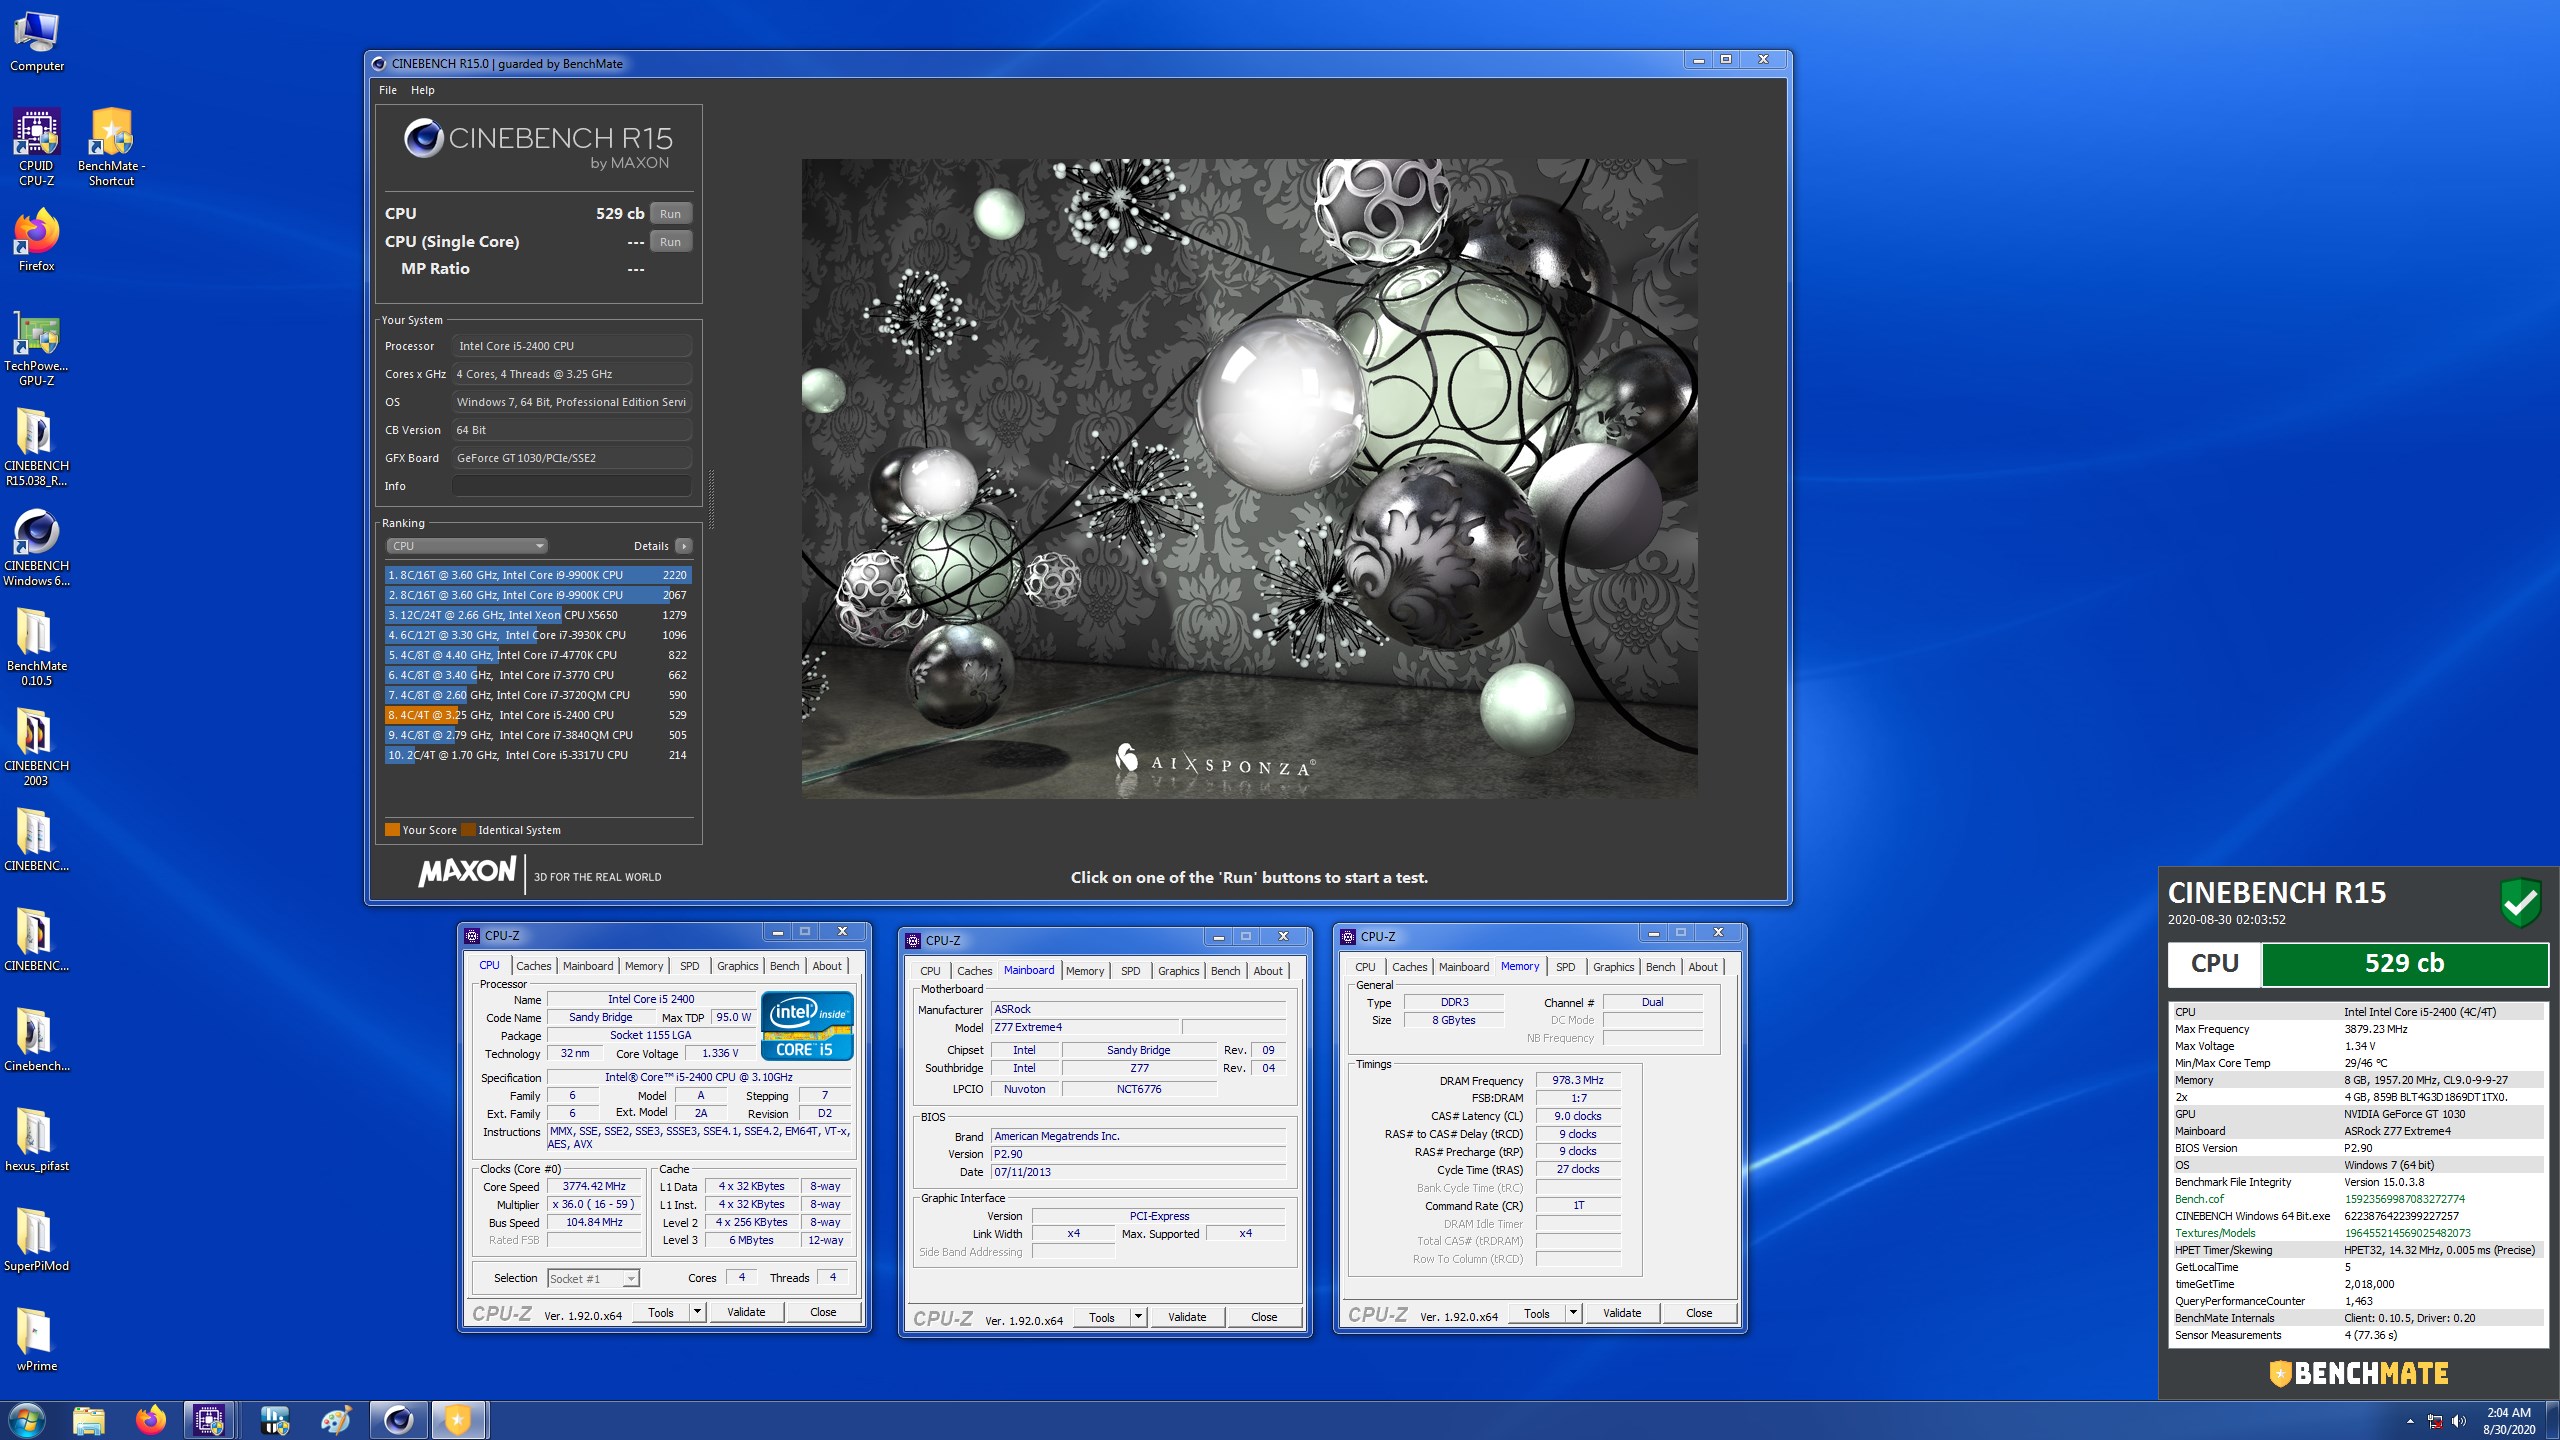2560x1440 pixels.
Task: Run the CPU Single Core test
Action: coord(670,242)
